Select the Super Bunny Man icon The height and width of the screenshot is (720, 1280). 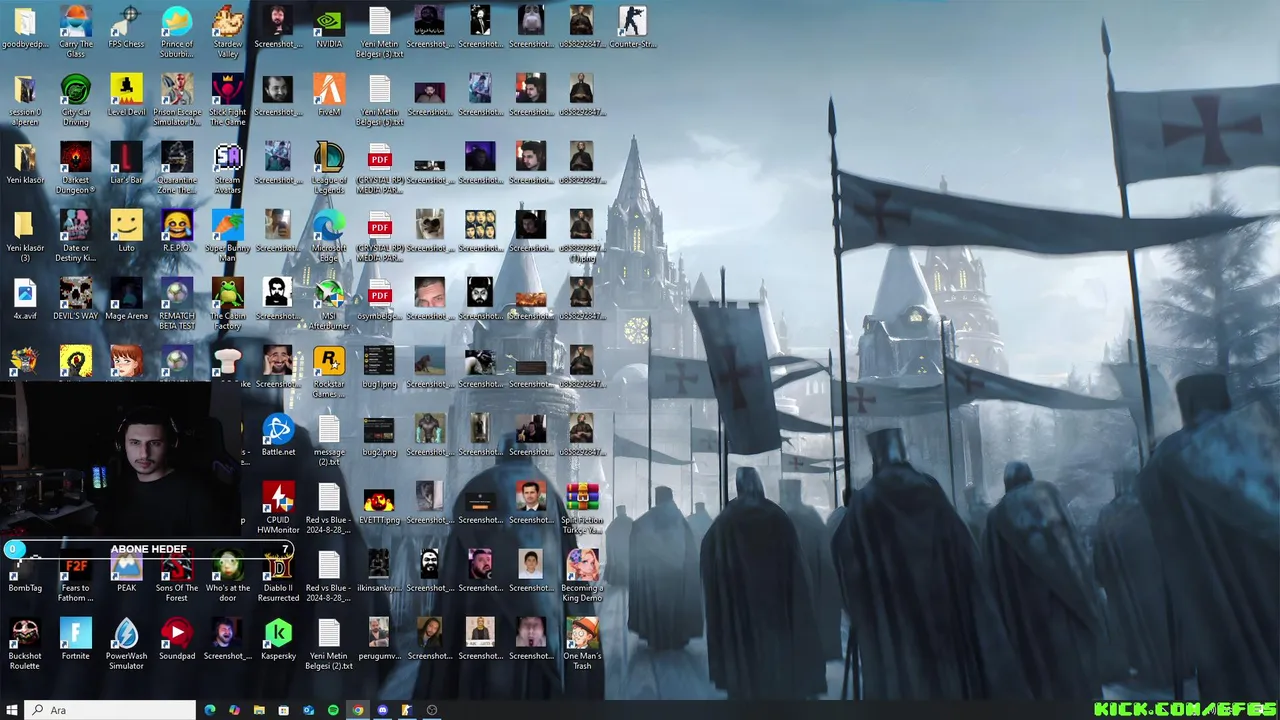click(x=228, y=235)
